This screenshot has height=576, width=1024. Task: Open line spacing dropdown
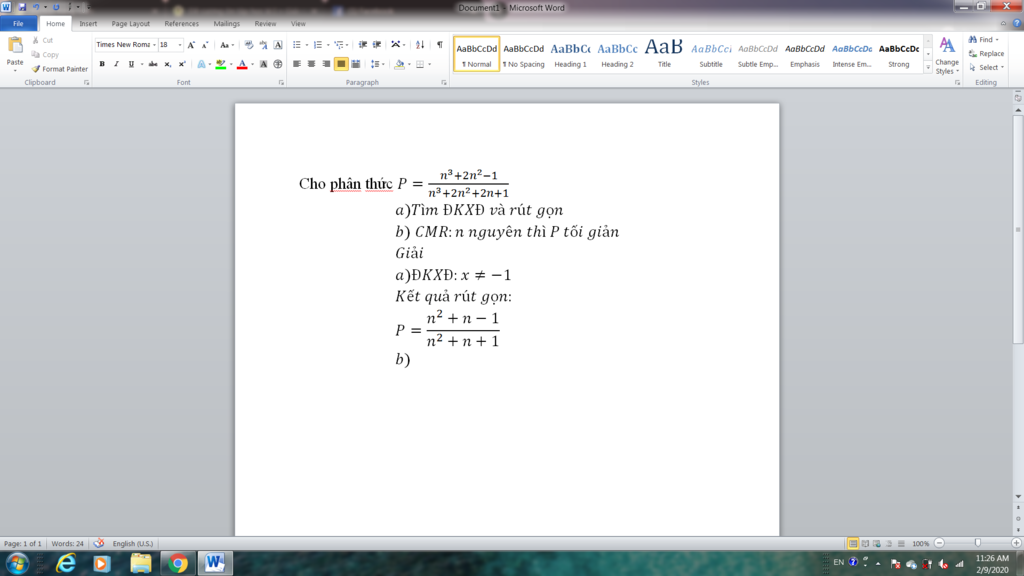coord(377,64)
